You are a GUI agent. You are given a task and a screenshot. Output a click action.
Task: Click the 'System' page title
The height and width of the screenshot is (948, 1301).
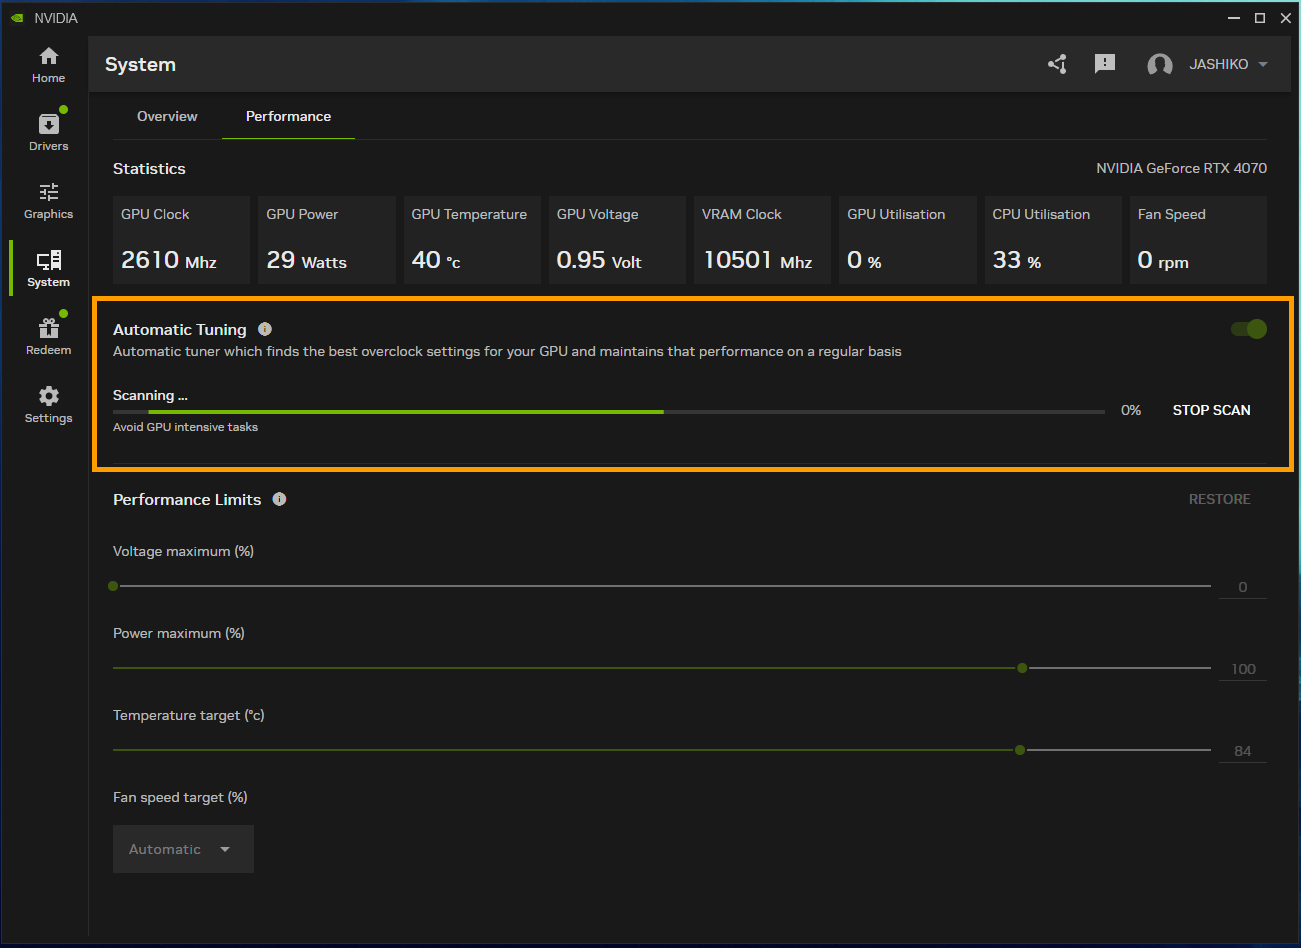(x=140, y=64)
